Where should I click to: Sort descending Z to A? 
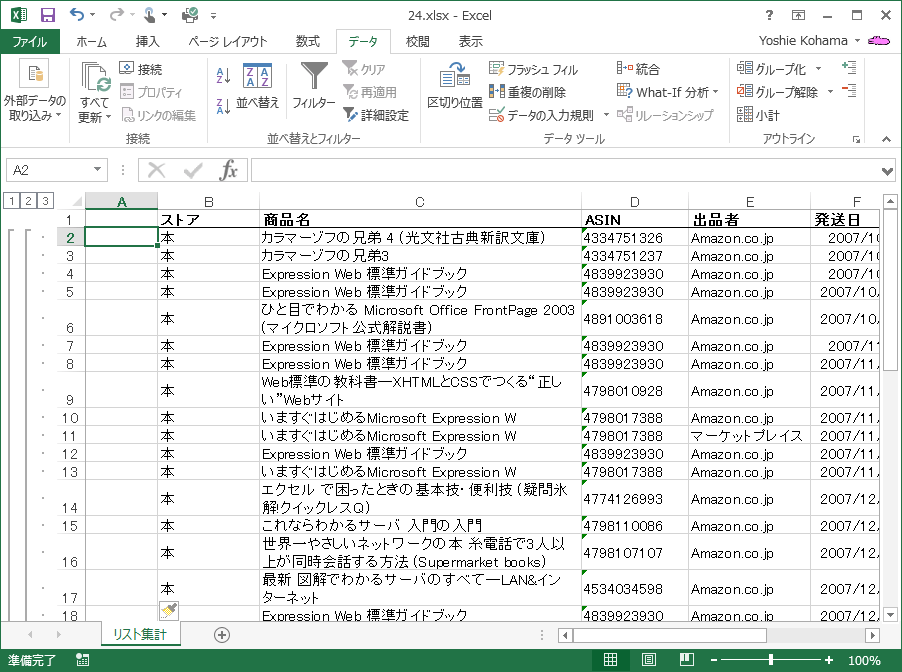coord(223,106)
